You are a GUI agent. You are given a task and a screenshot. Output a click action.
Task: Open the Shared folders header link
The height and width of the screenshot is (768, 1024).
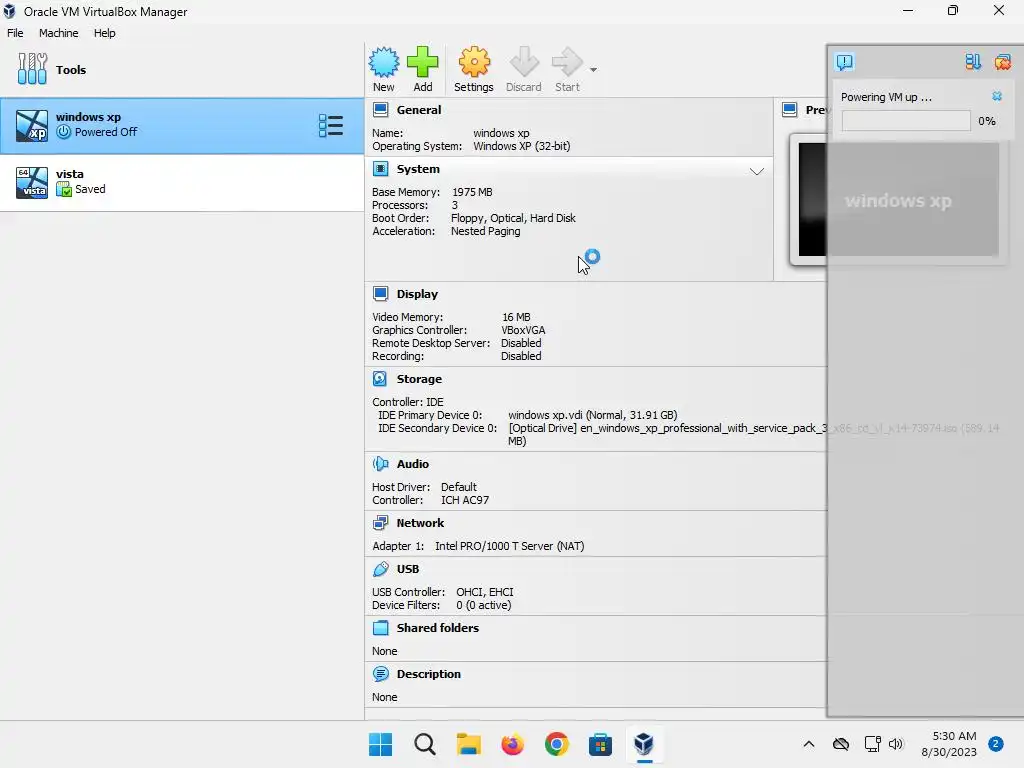[x=438, y=628]
